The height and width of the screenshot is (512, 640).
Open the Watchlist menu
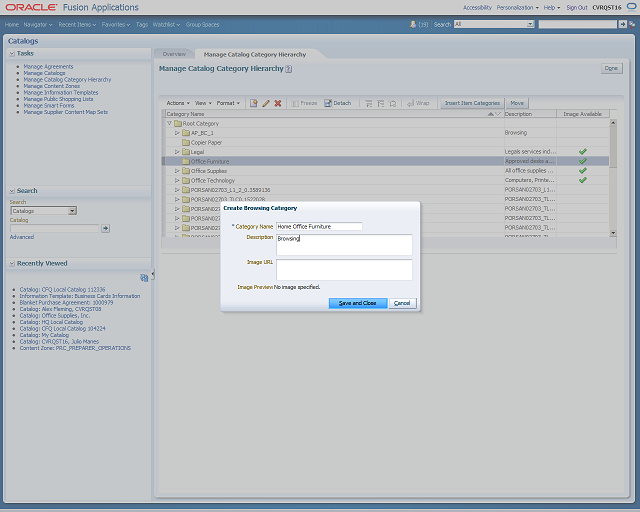pyautogui.click(x=166, y=24)
